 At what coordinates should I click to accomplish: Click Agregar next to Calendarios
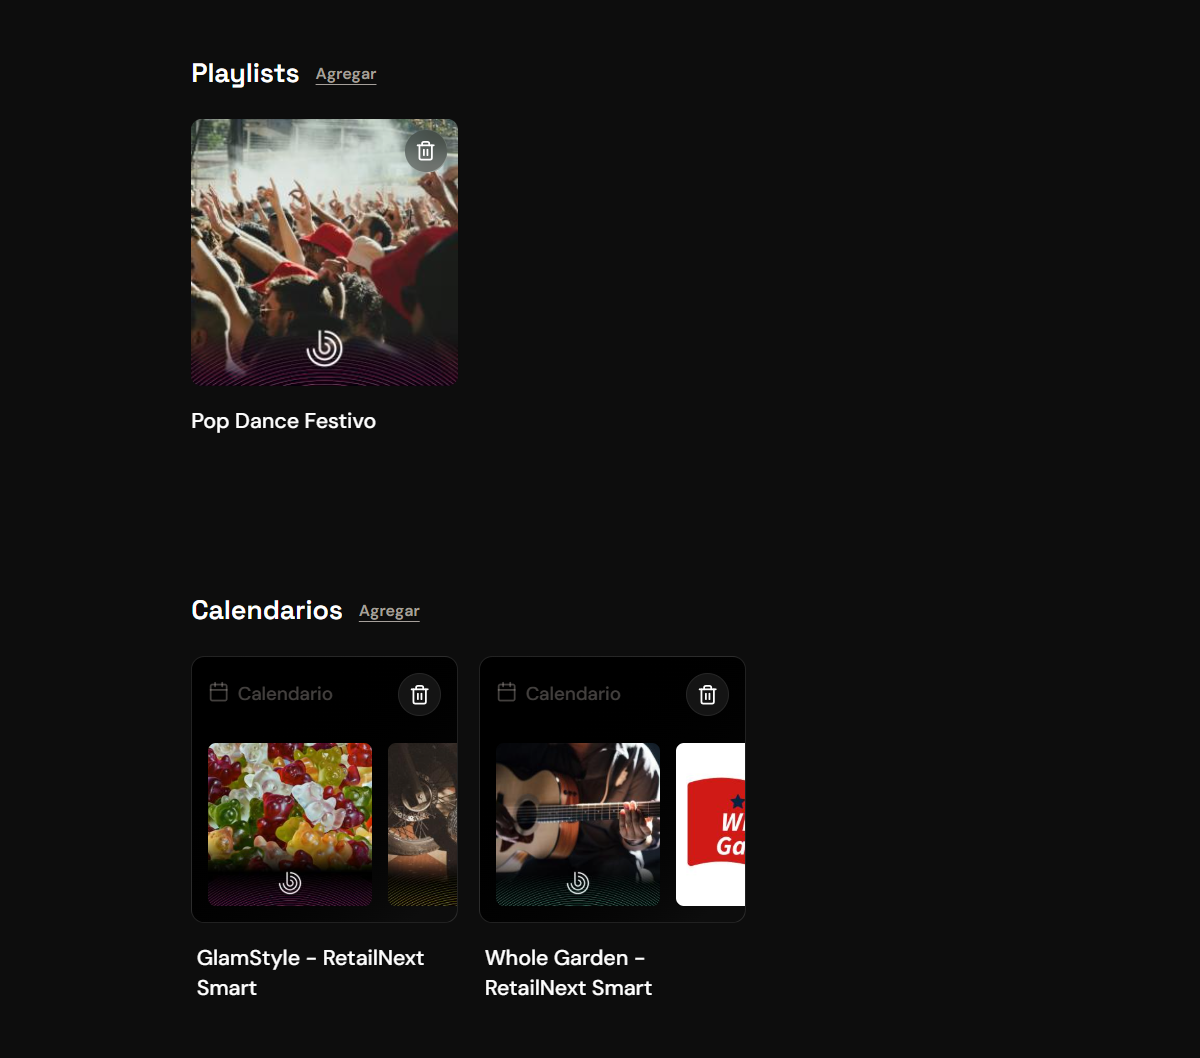coord(389,611)
